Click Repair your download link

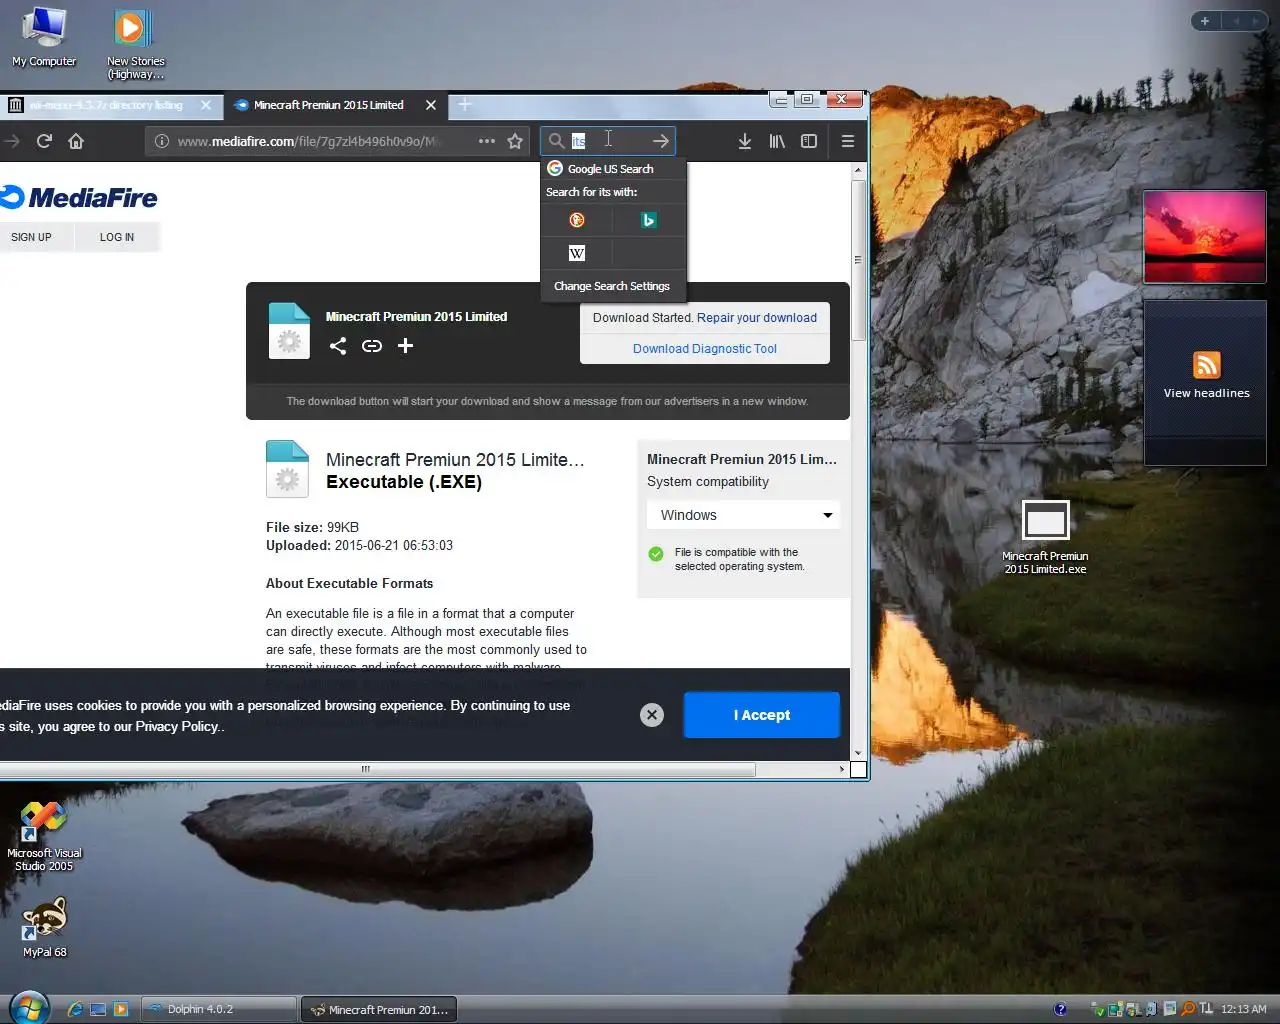(757, 318)
